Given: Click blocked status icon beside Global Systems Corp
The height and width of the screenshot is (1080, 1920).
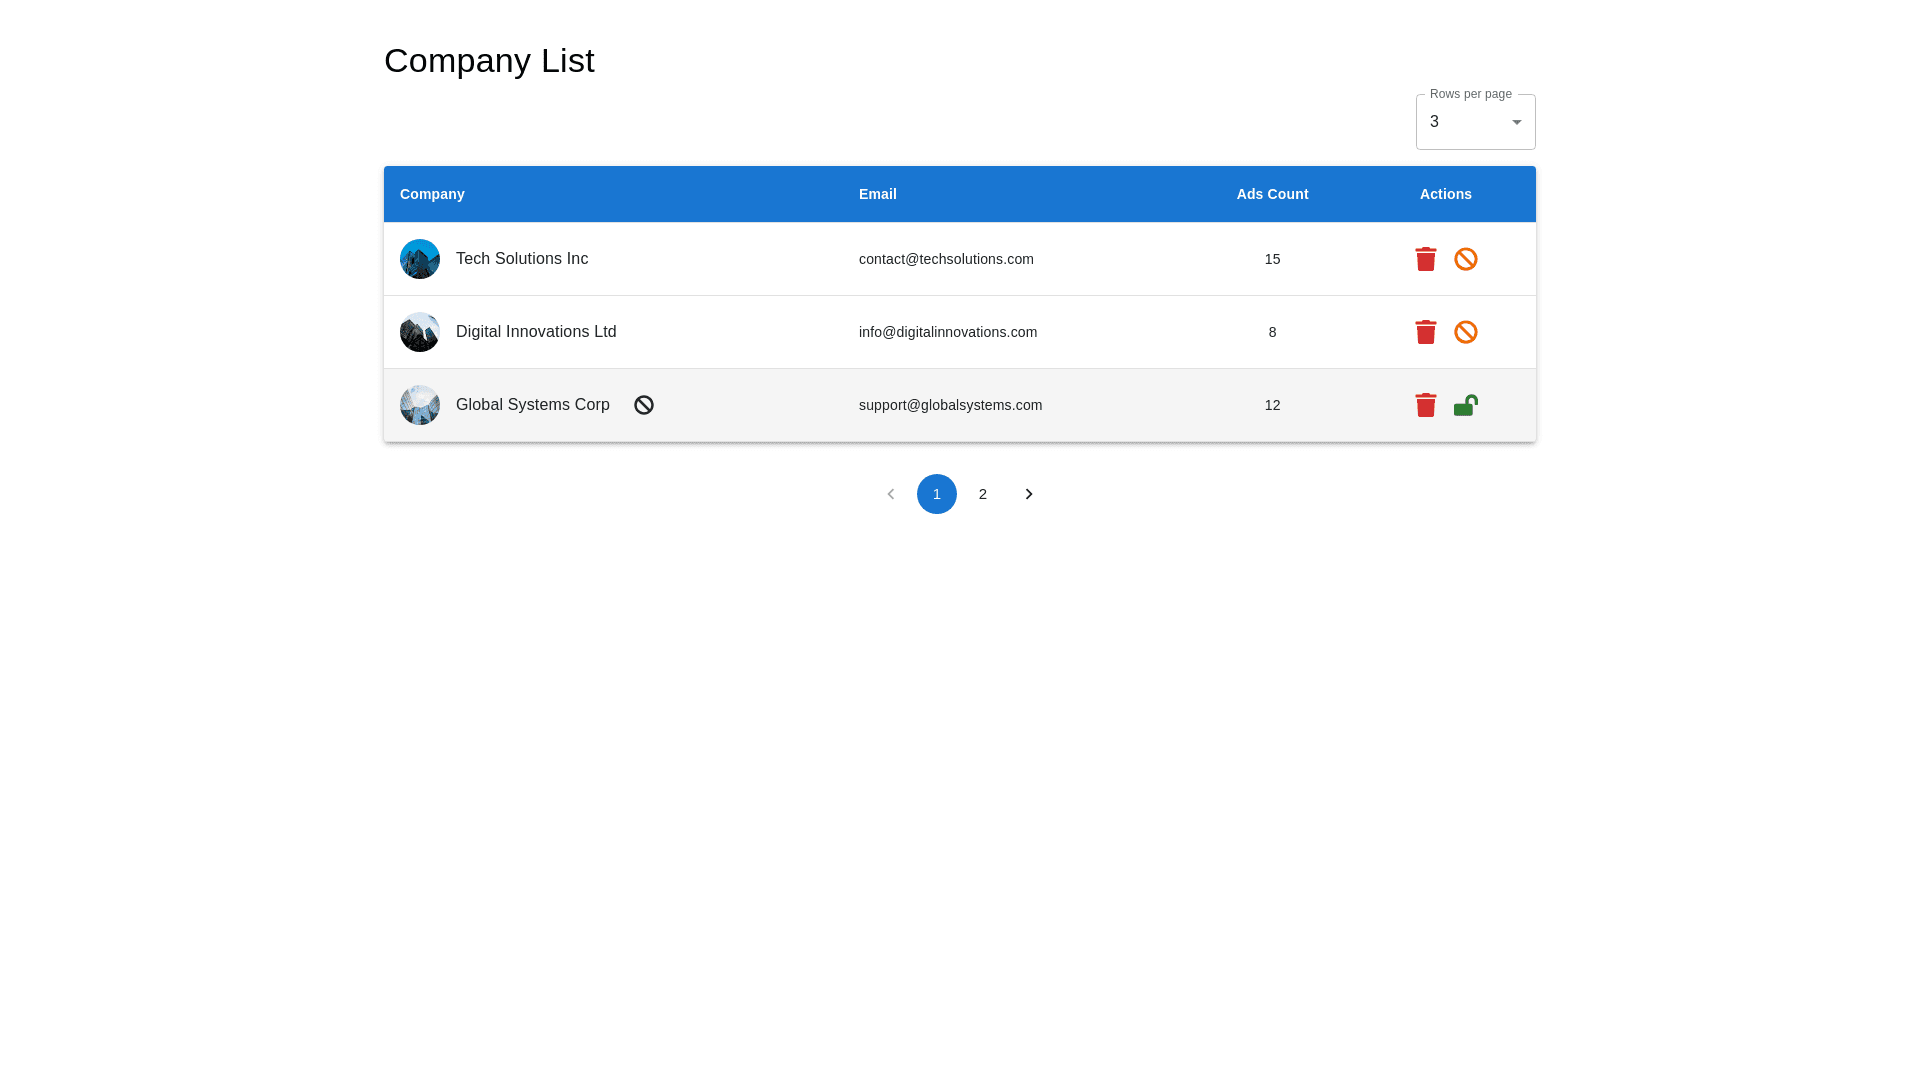Looking at the screenshot, I should click(x=644, y=405).
